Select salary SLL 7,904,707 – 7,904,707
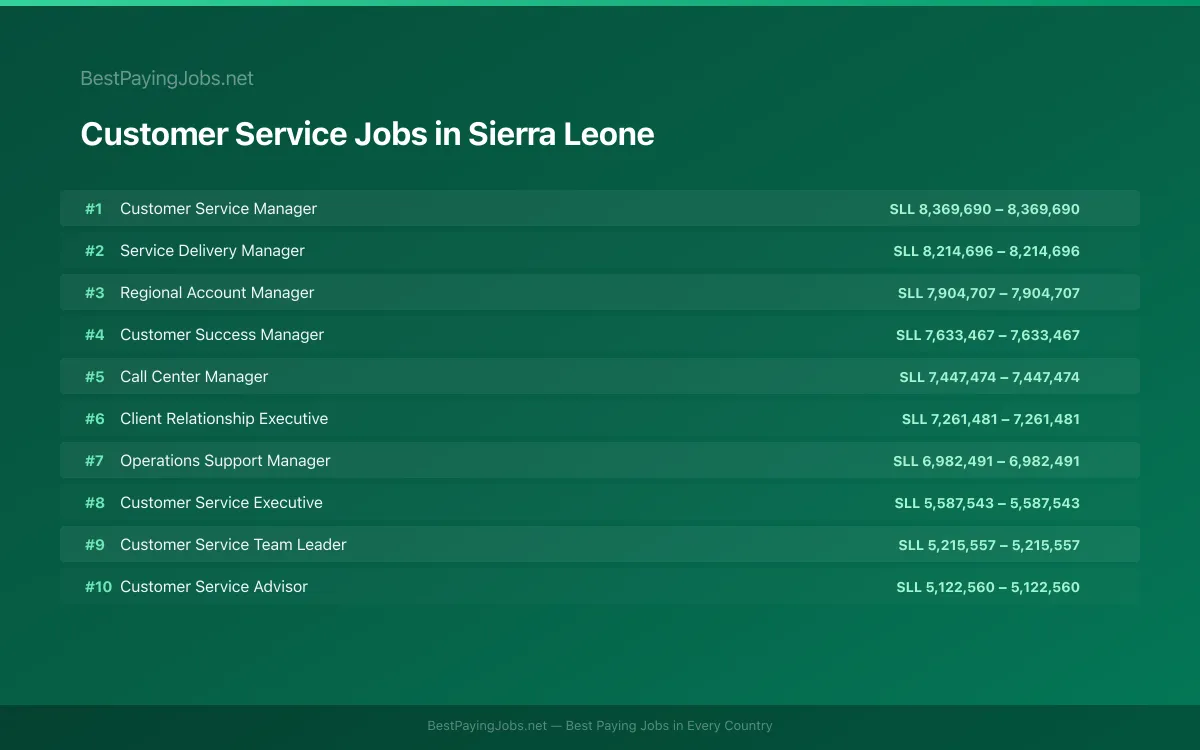This screenshot has width=1200, height=750. (x=989, y=293)
